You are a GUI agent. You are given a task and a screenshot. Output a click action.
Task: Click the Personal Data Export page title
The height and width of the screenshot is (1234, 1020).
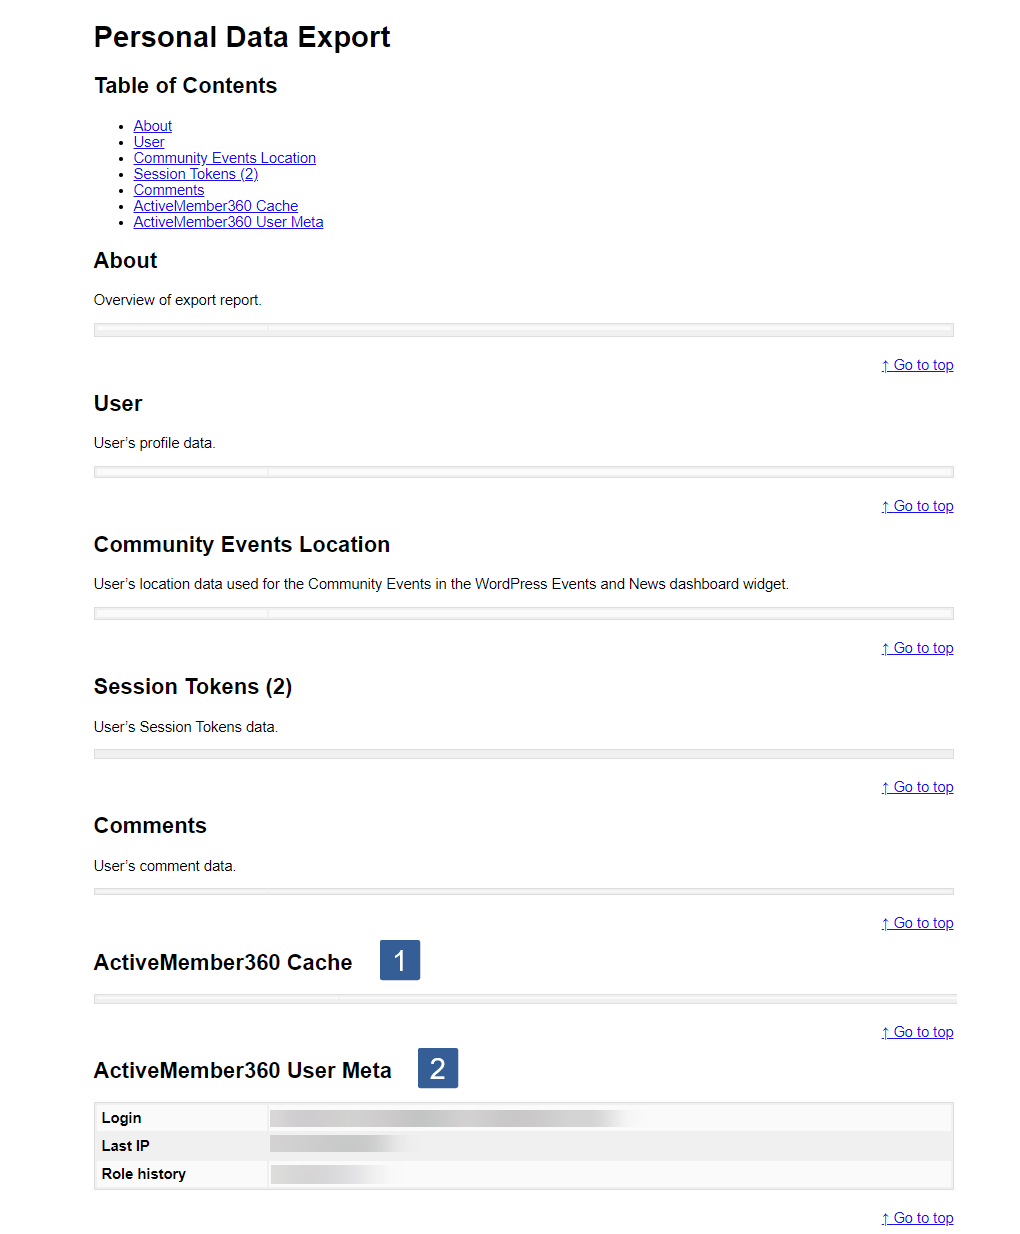click(241, 37)
